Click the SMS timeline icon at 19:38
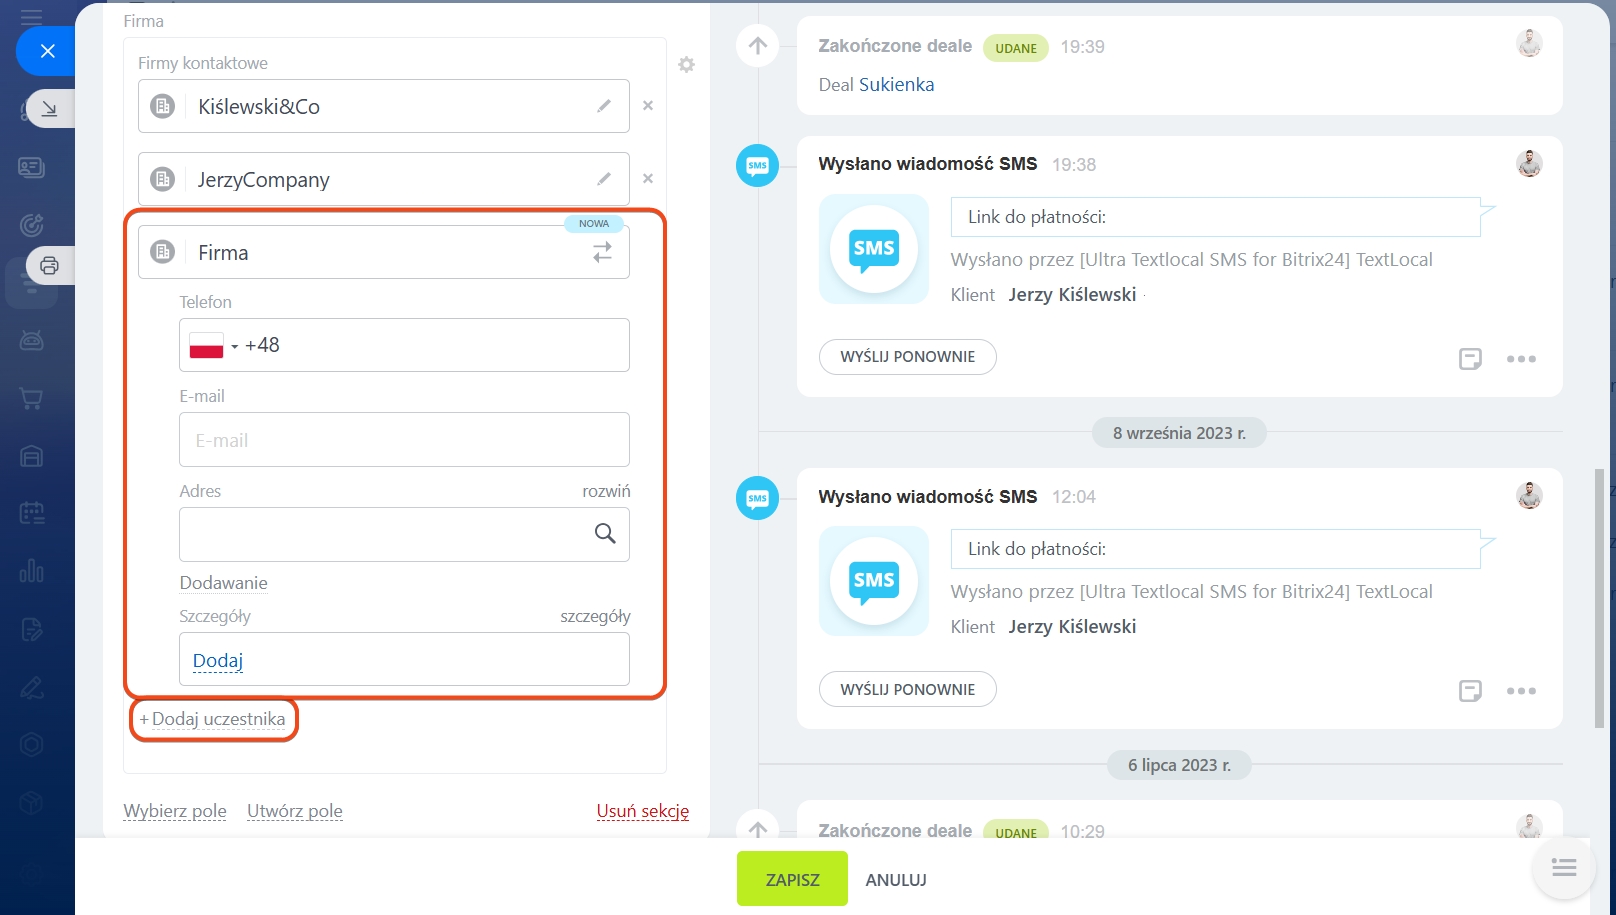The width and height of the screenshot is (1616, 915). 758,165
